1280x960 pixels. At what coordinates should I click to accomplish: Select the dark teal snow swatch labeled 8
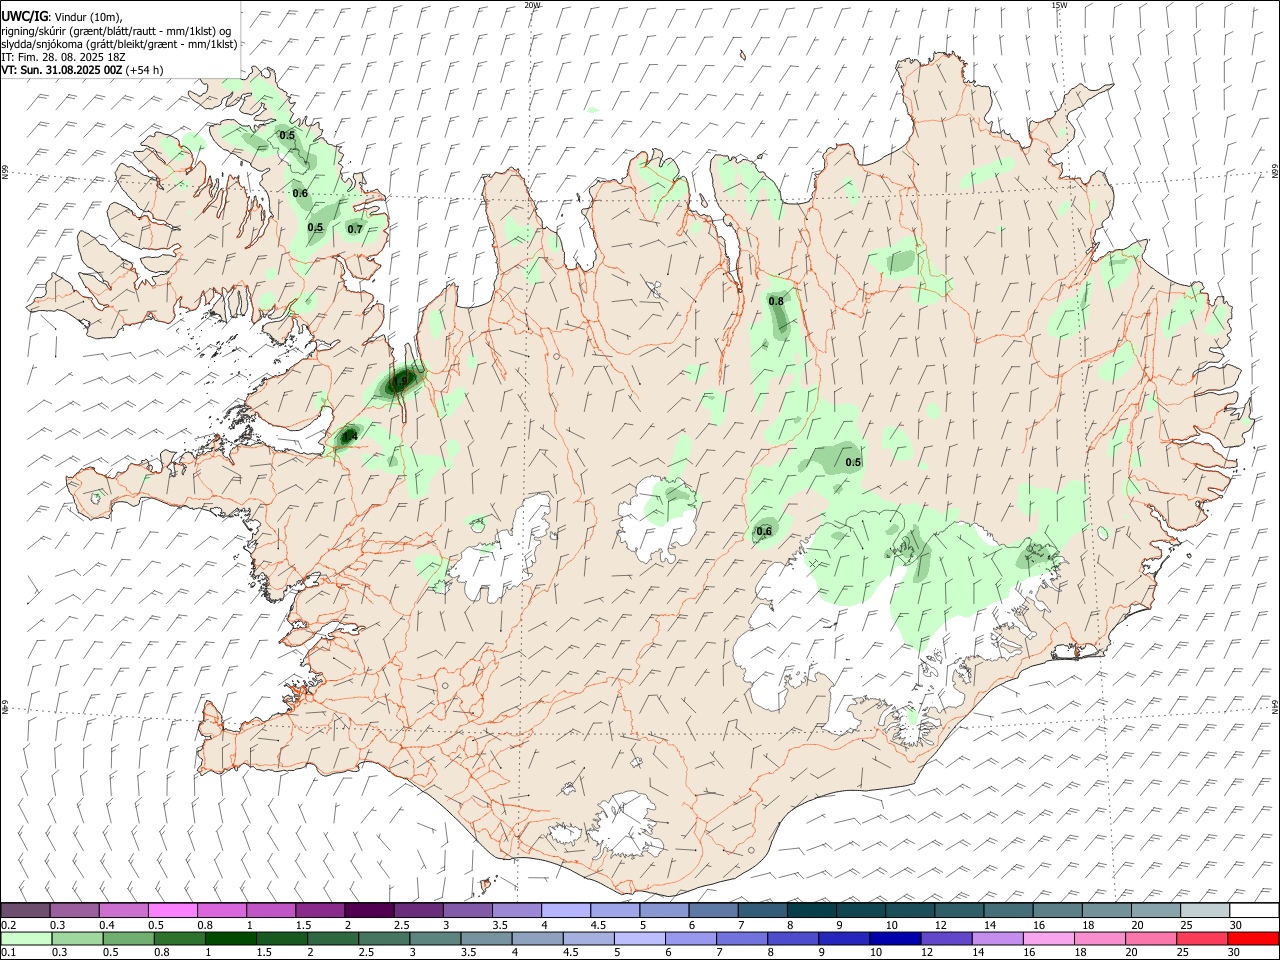pyautogui.click(x=811, y=911)
